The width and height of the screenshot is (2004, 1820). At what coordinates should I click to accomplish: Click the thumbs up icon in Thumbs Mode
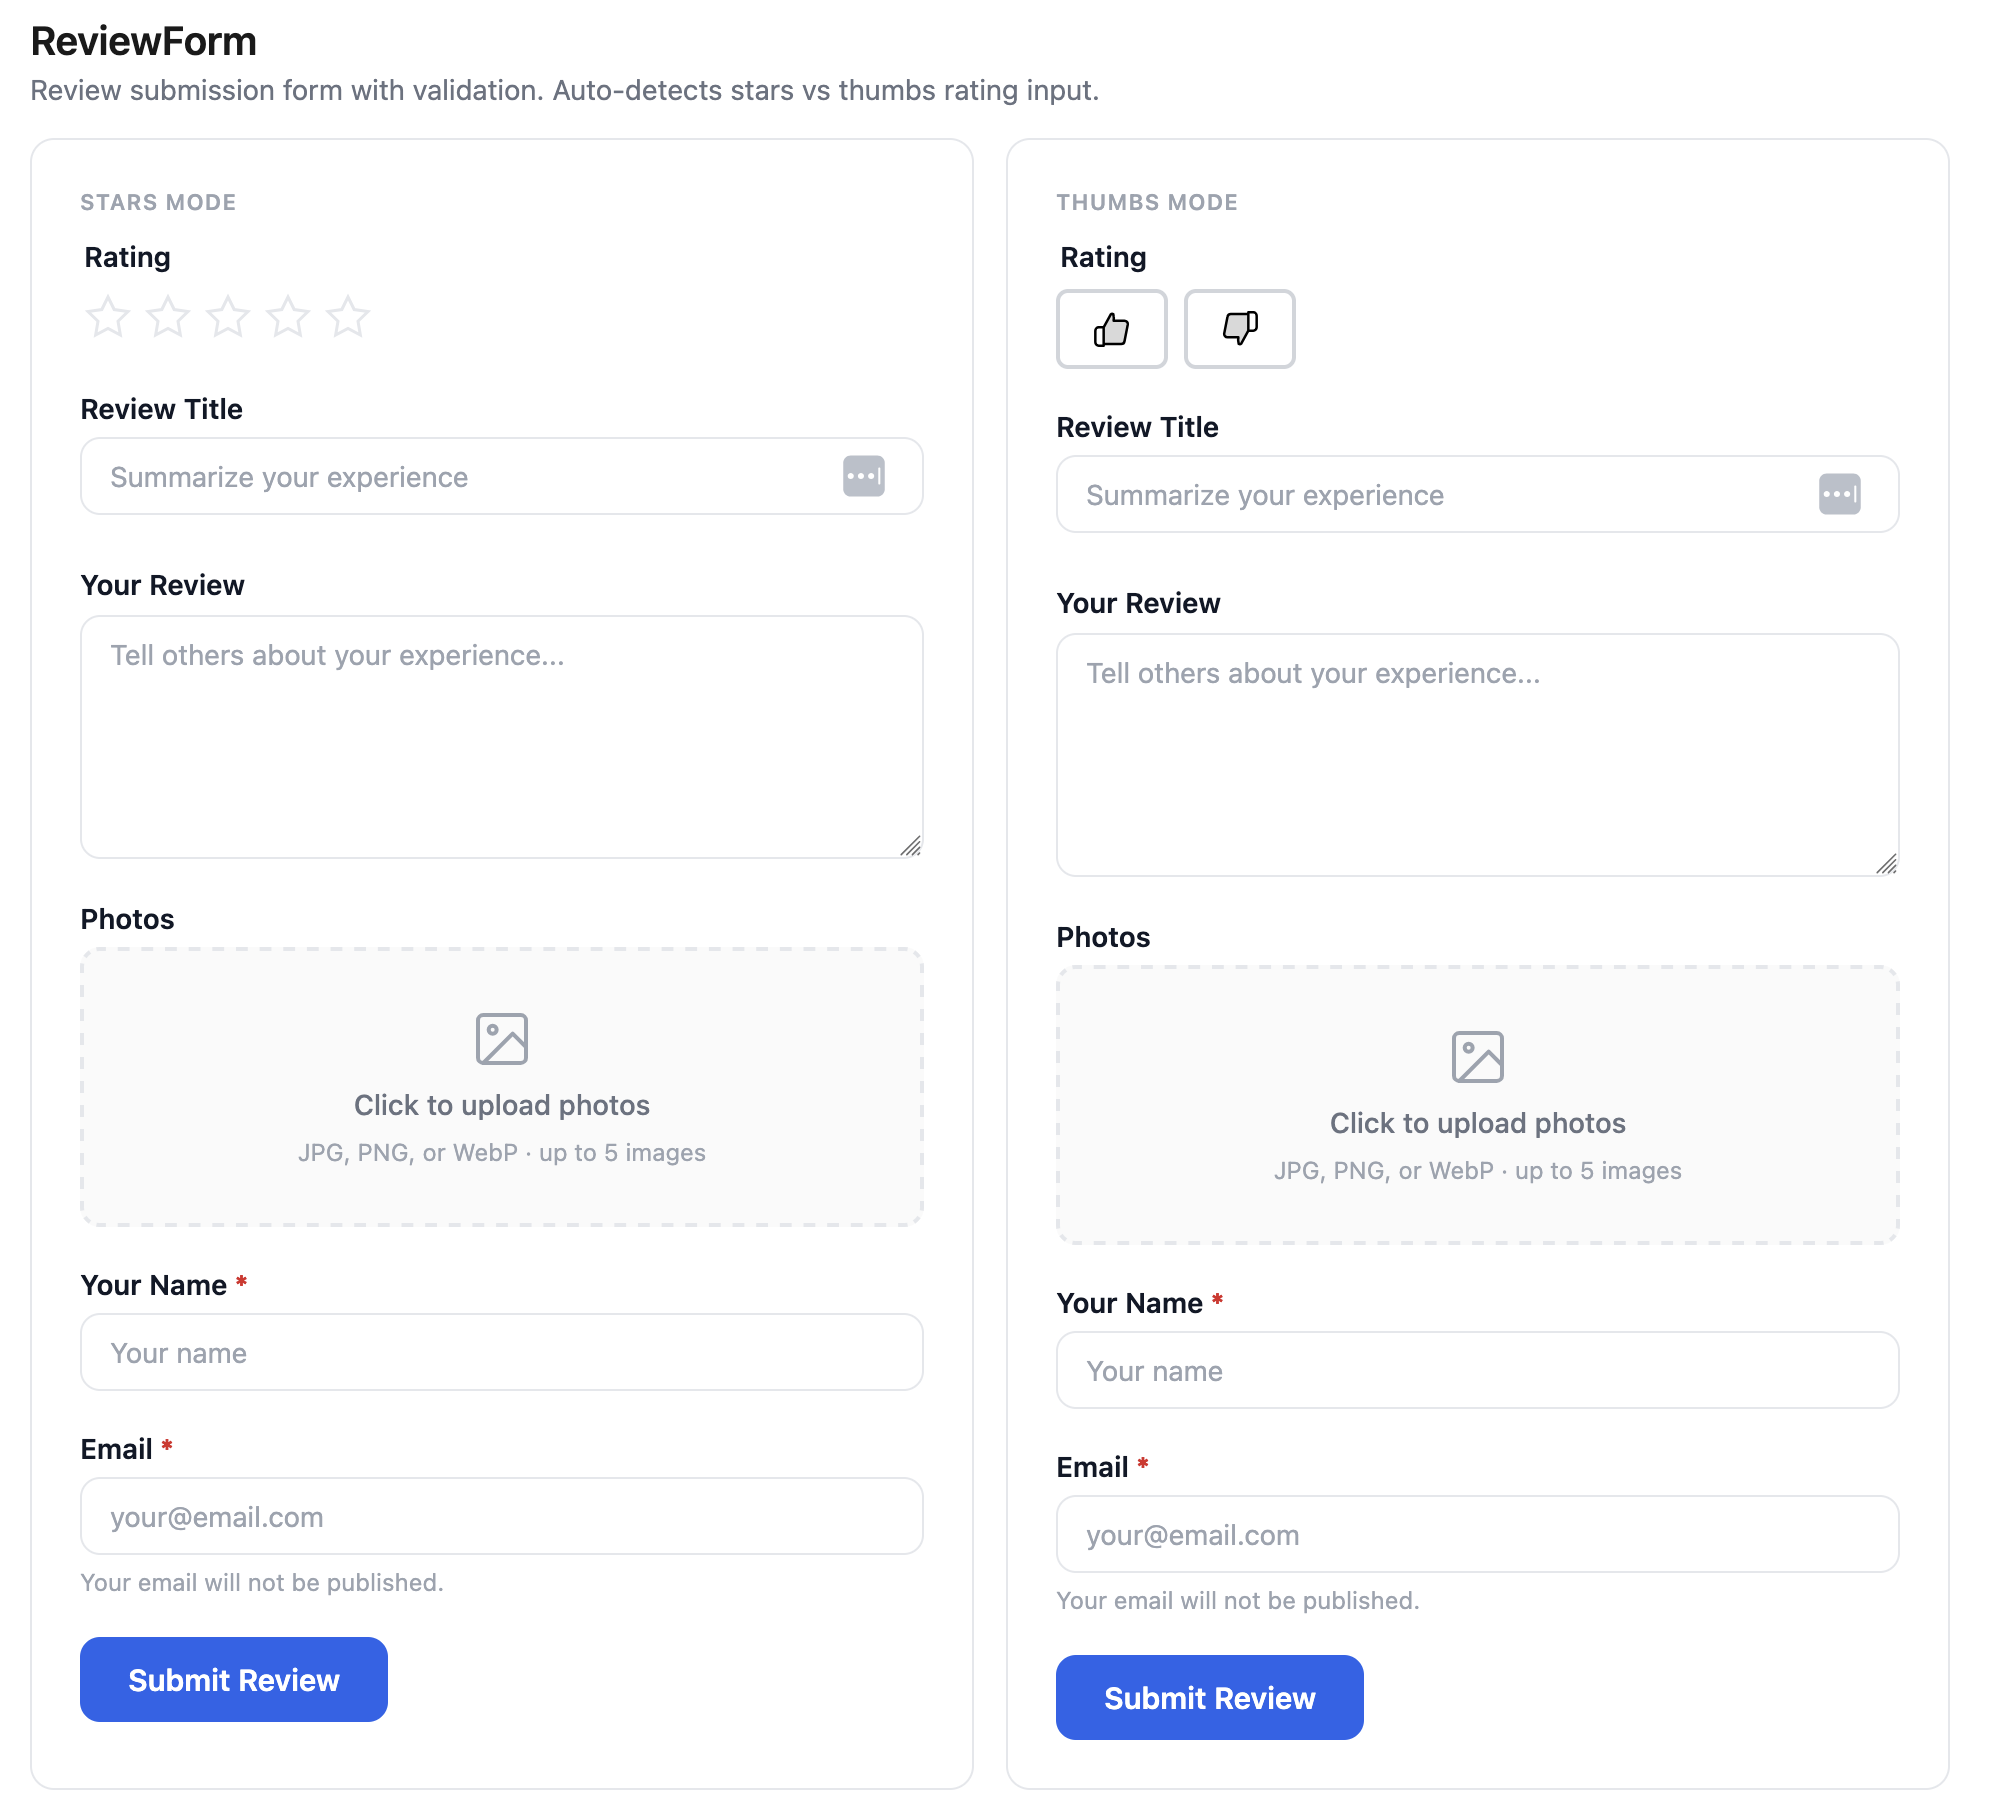(x=1111, y=330)
